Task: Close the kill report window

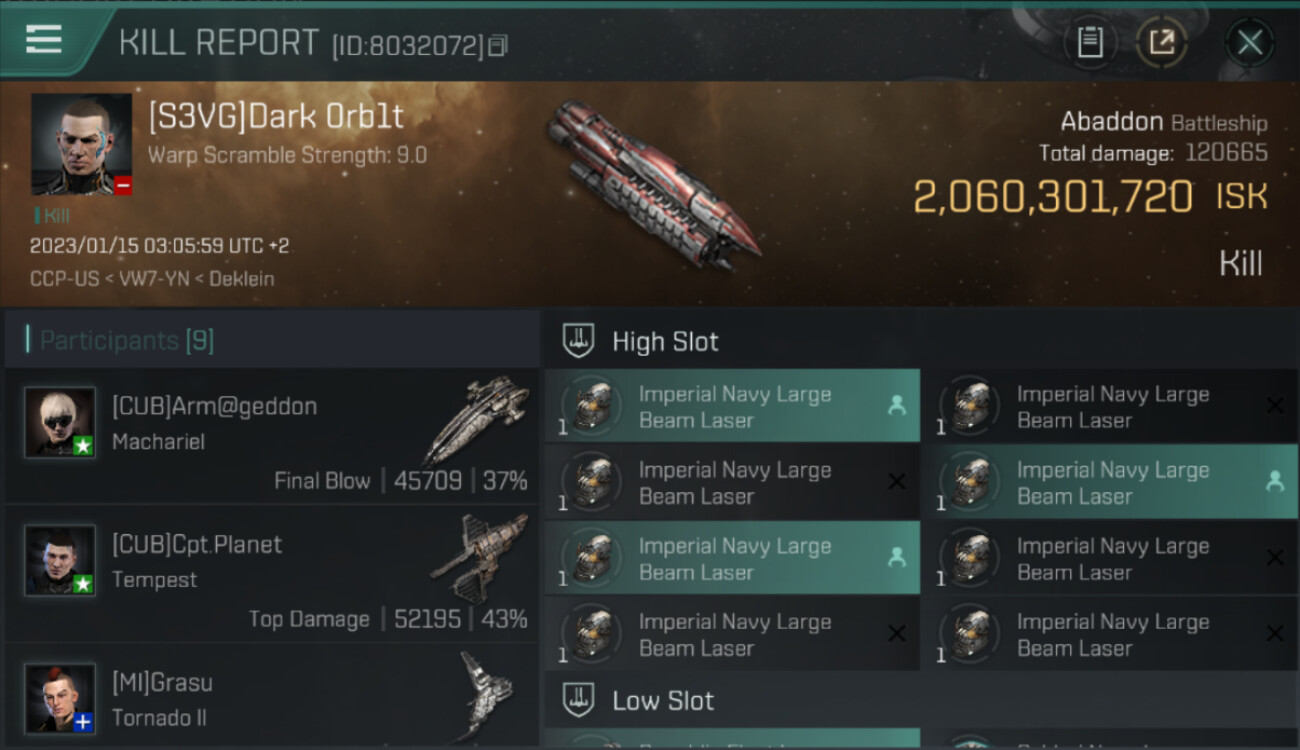Action: point(1249,43)
